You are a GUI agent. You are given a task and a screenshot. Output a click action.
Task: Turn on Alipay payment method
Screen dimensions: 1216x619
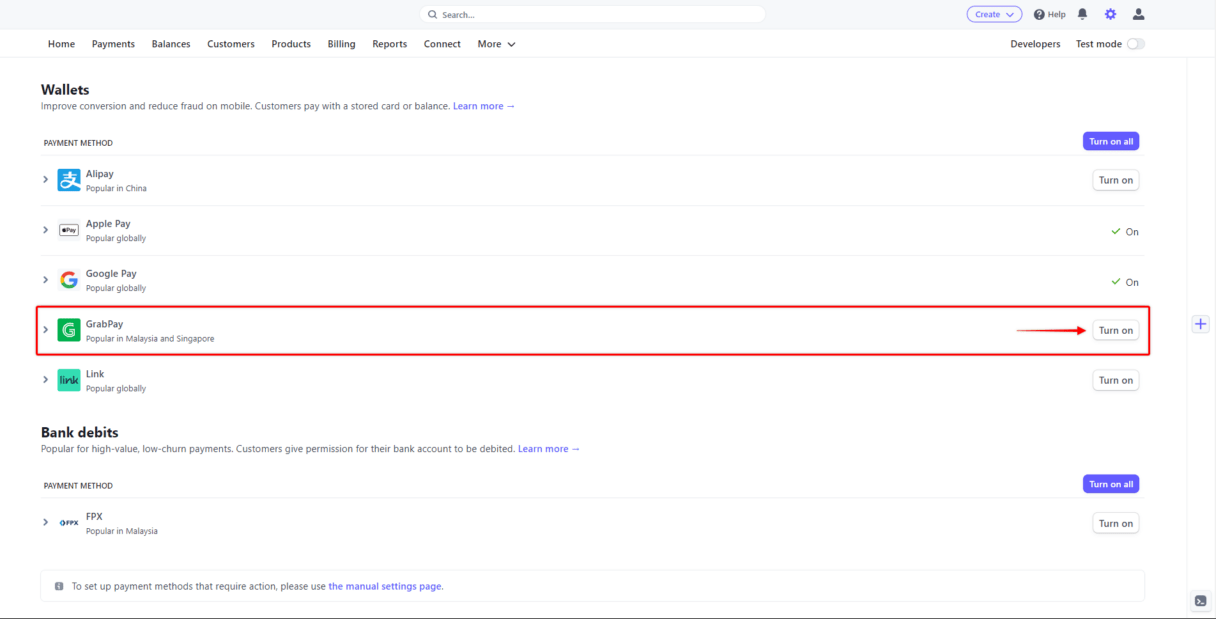(1115, 180)
